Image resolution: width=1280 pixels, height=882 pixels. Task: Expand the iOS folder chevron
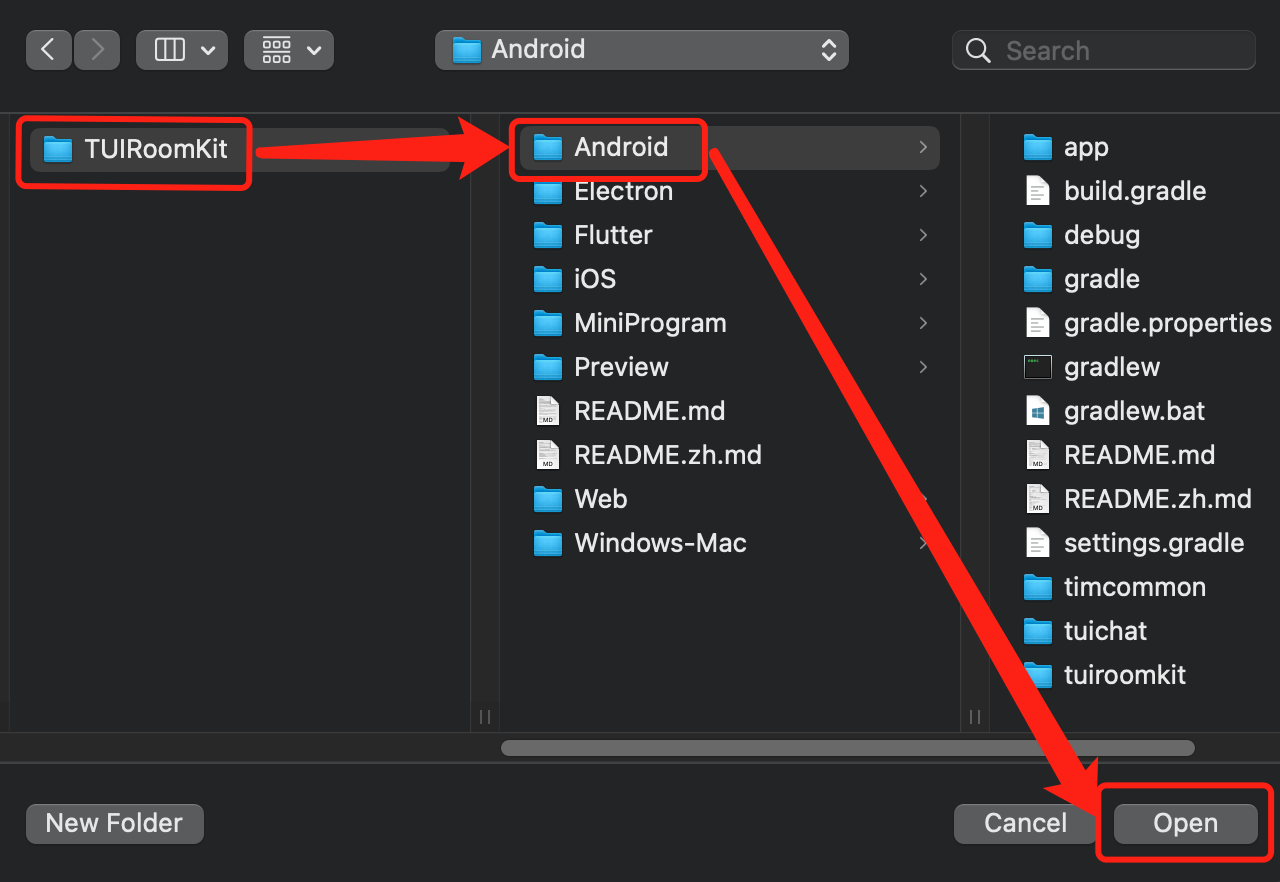click(x=922, y=279)
